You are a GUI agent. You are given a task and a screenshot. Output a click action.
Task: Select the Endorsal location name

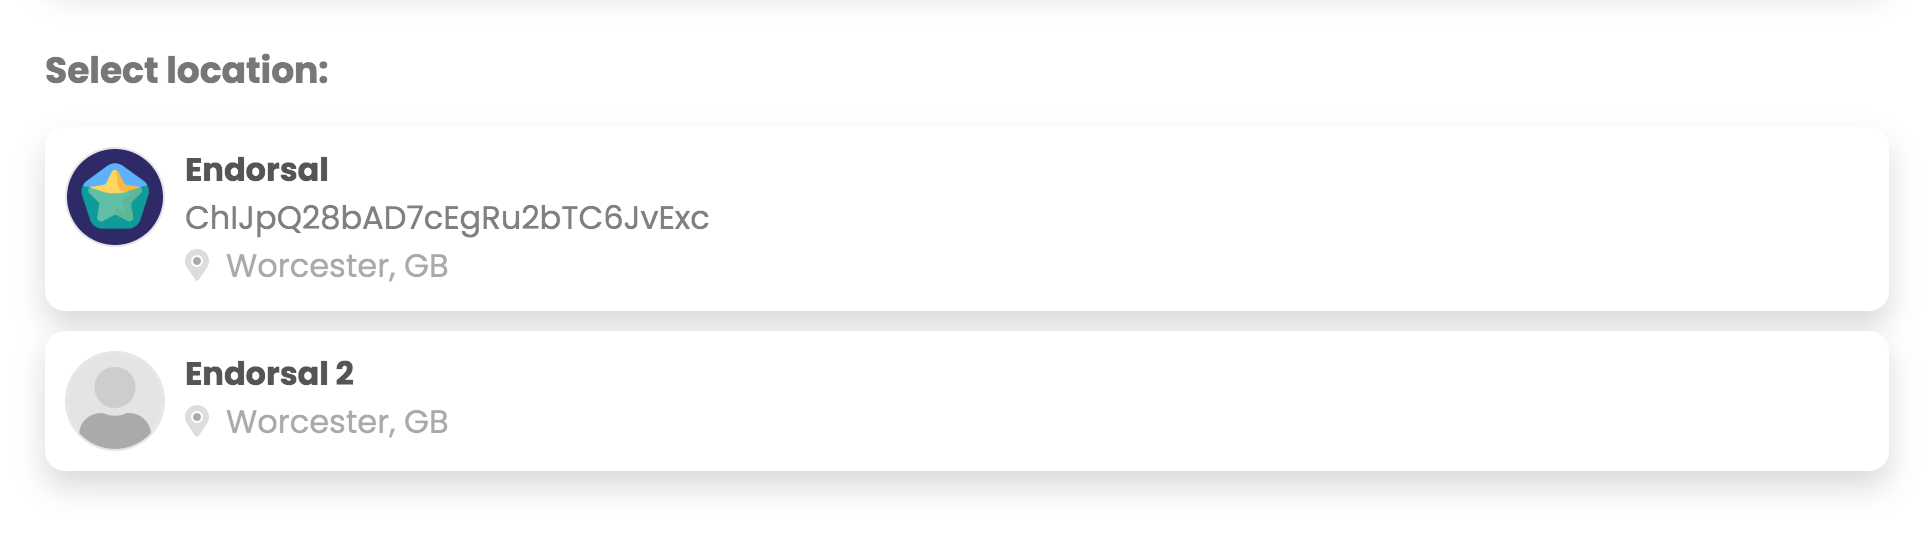click(257, 170)
